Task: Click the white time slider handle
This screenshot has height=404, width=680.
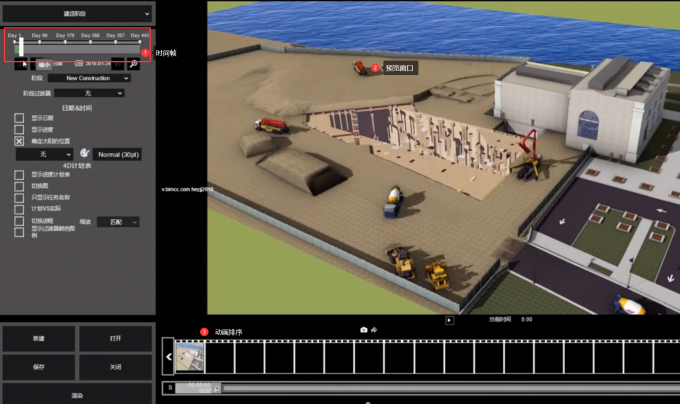Action: coord(21,47)
